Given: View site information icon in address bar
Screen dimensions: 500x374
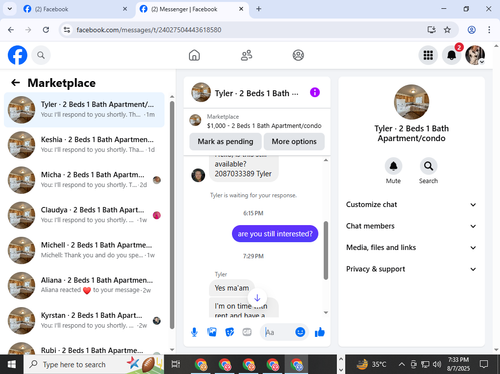Looking at the screenshot, I should tap(67, 30).
